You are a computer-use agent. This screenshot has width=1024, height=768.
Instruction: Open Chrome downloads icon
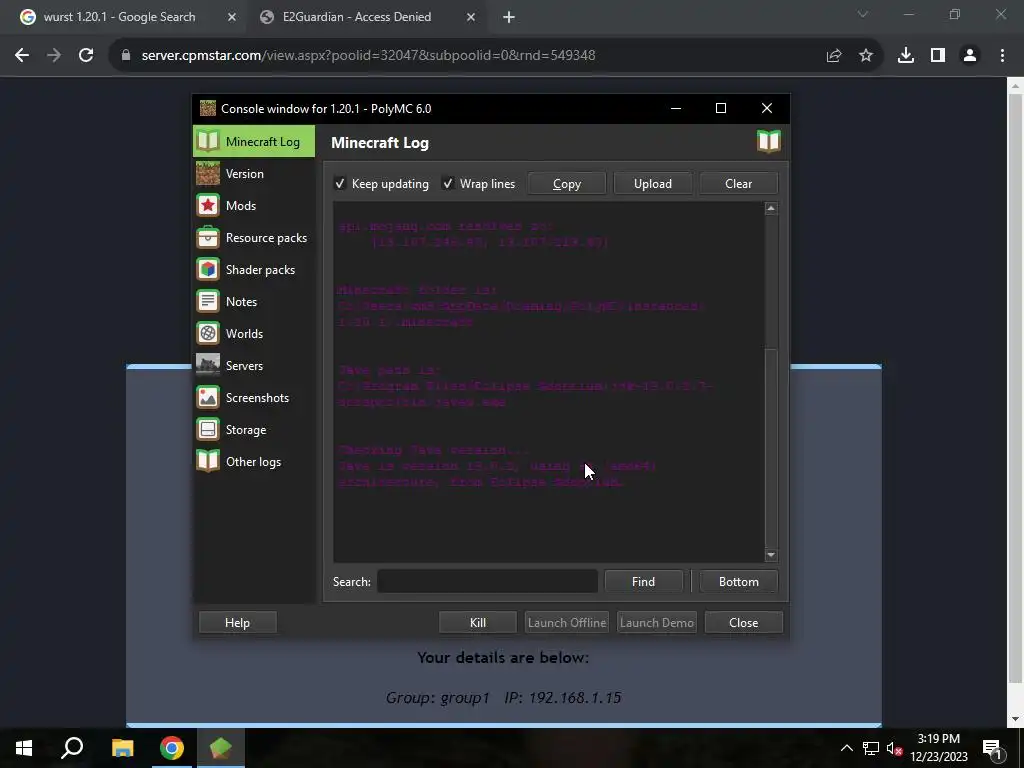click(x=906, y=56)
